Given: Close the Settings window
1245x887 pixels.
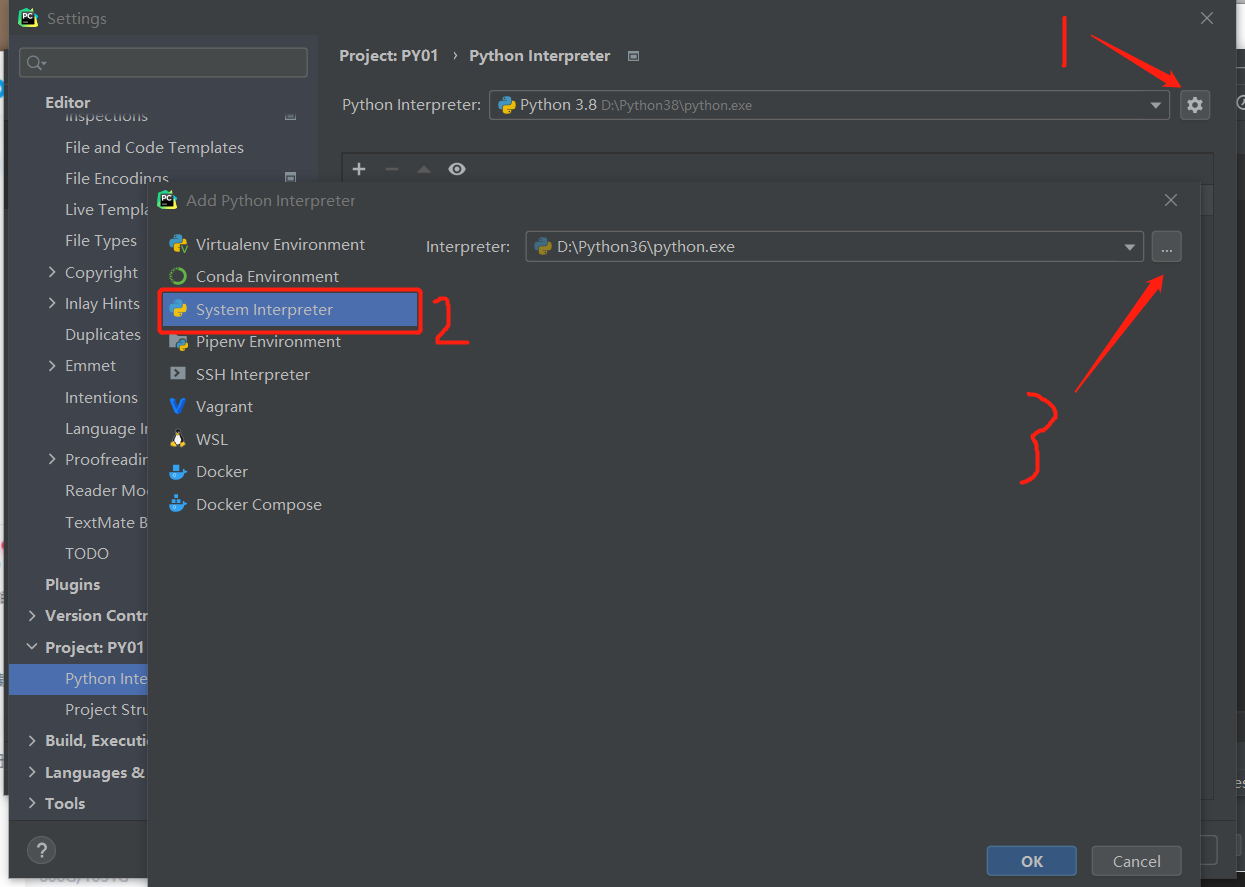Looking at the screenshot, I should pyautogui.click(x=1207, y=18).
